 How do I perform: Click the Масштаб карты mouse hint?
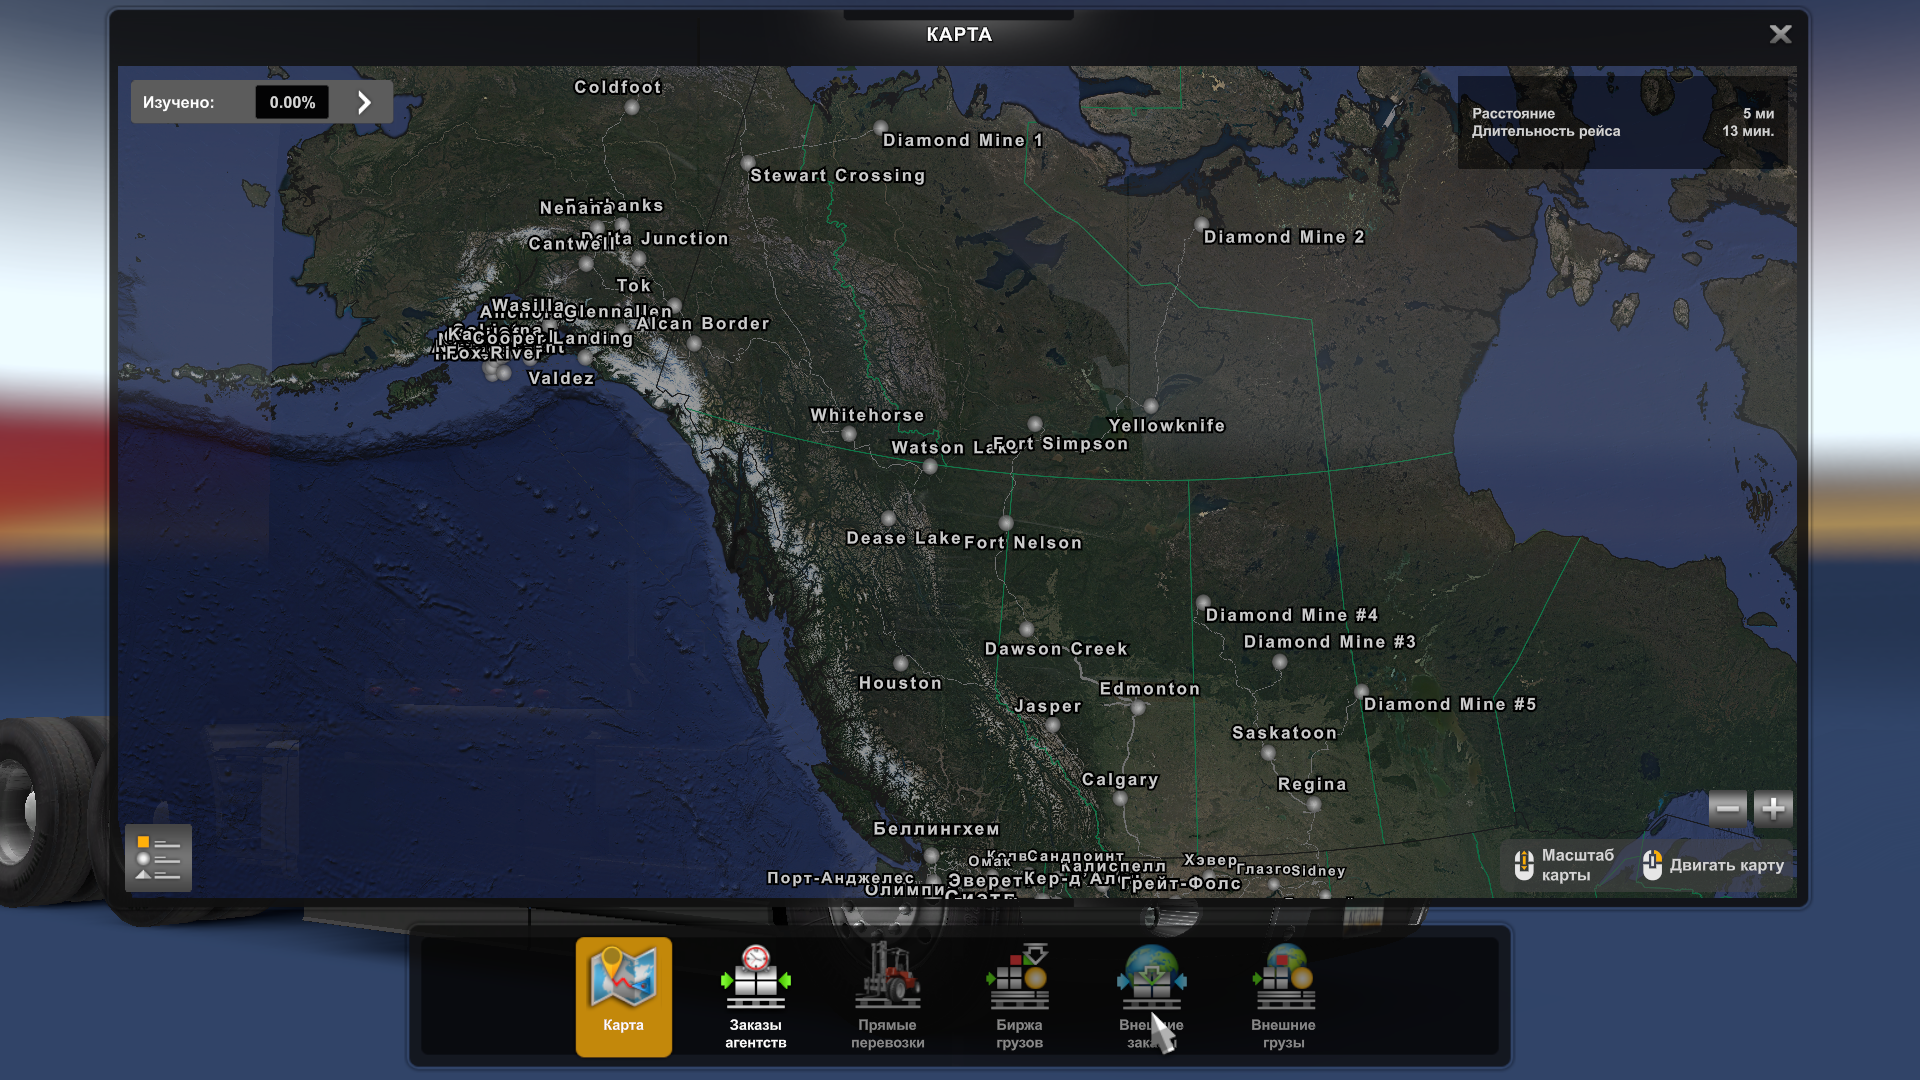point(1565,865)
